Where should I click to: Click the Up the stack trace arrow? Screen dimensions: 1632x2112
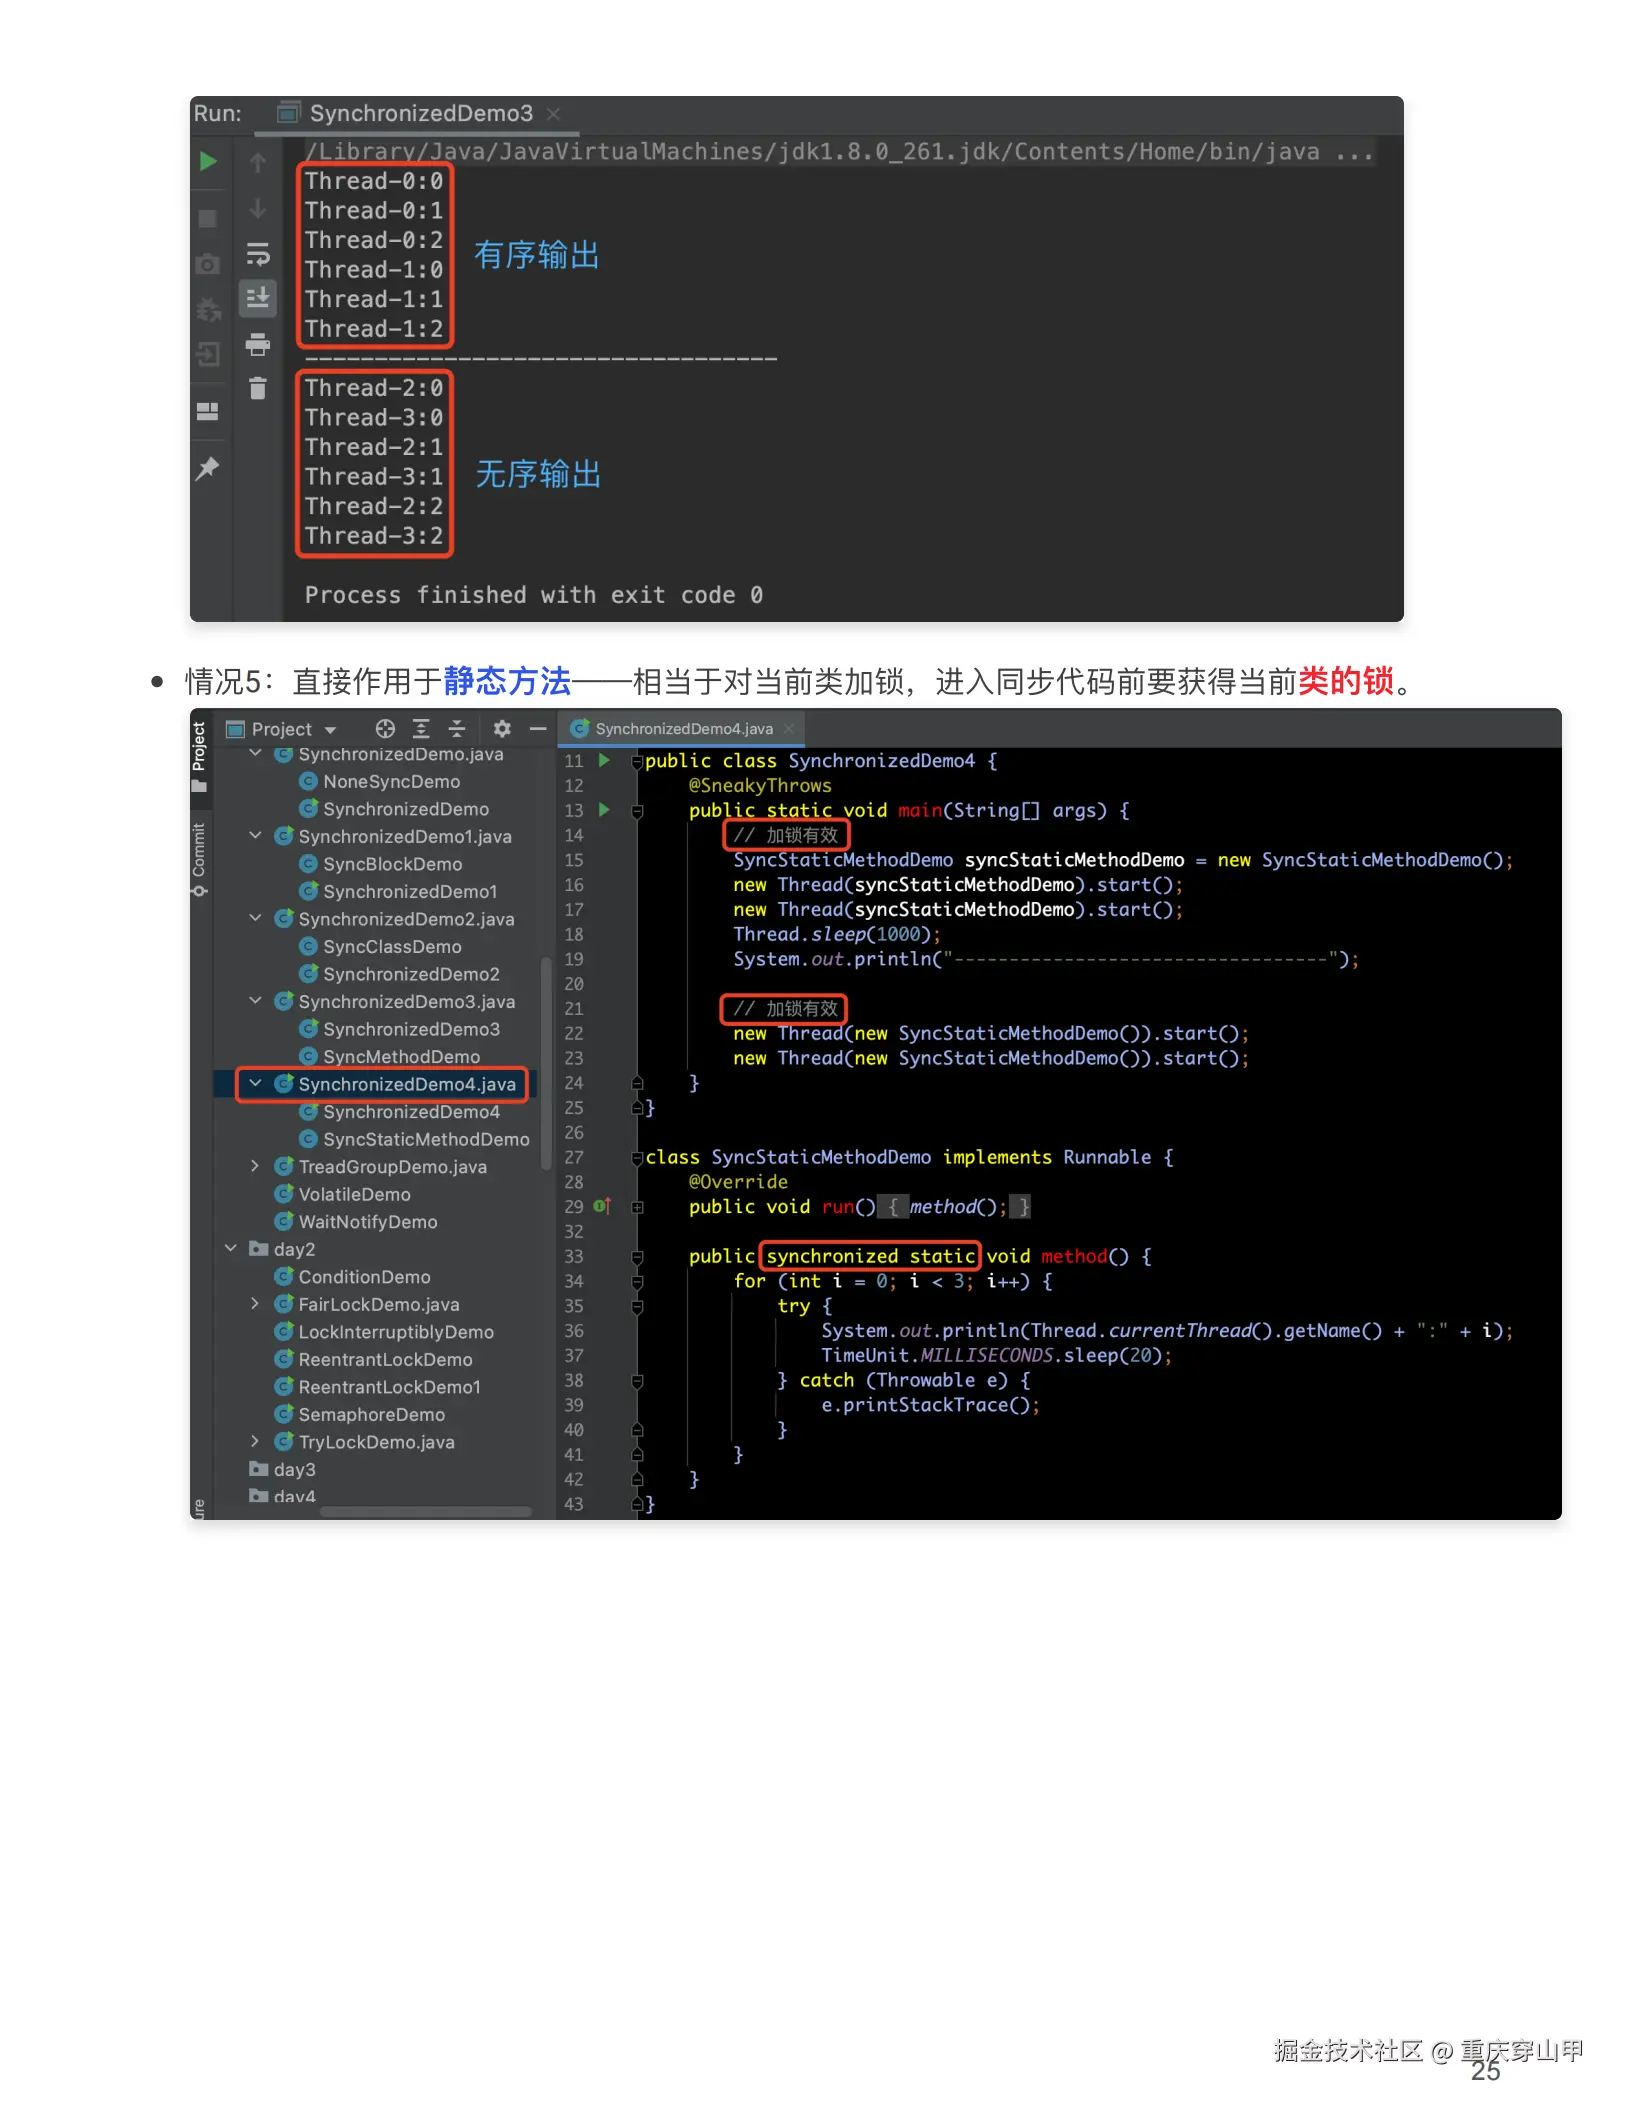tap(258, 162)
